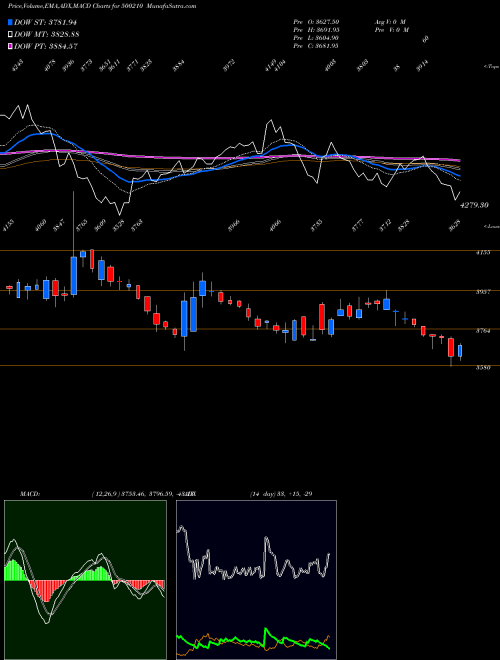500x660 pixels.
Task: Click the MACD (12,26,9) parameter values
Action: pyautogui.click(x=143, y=494)
